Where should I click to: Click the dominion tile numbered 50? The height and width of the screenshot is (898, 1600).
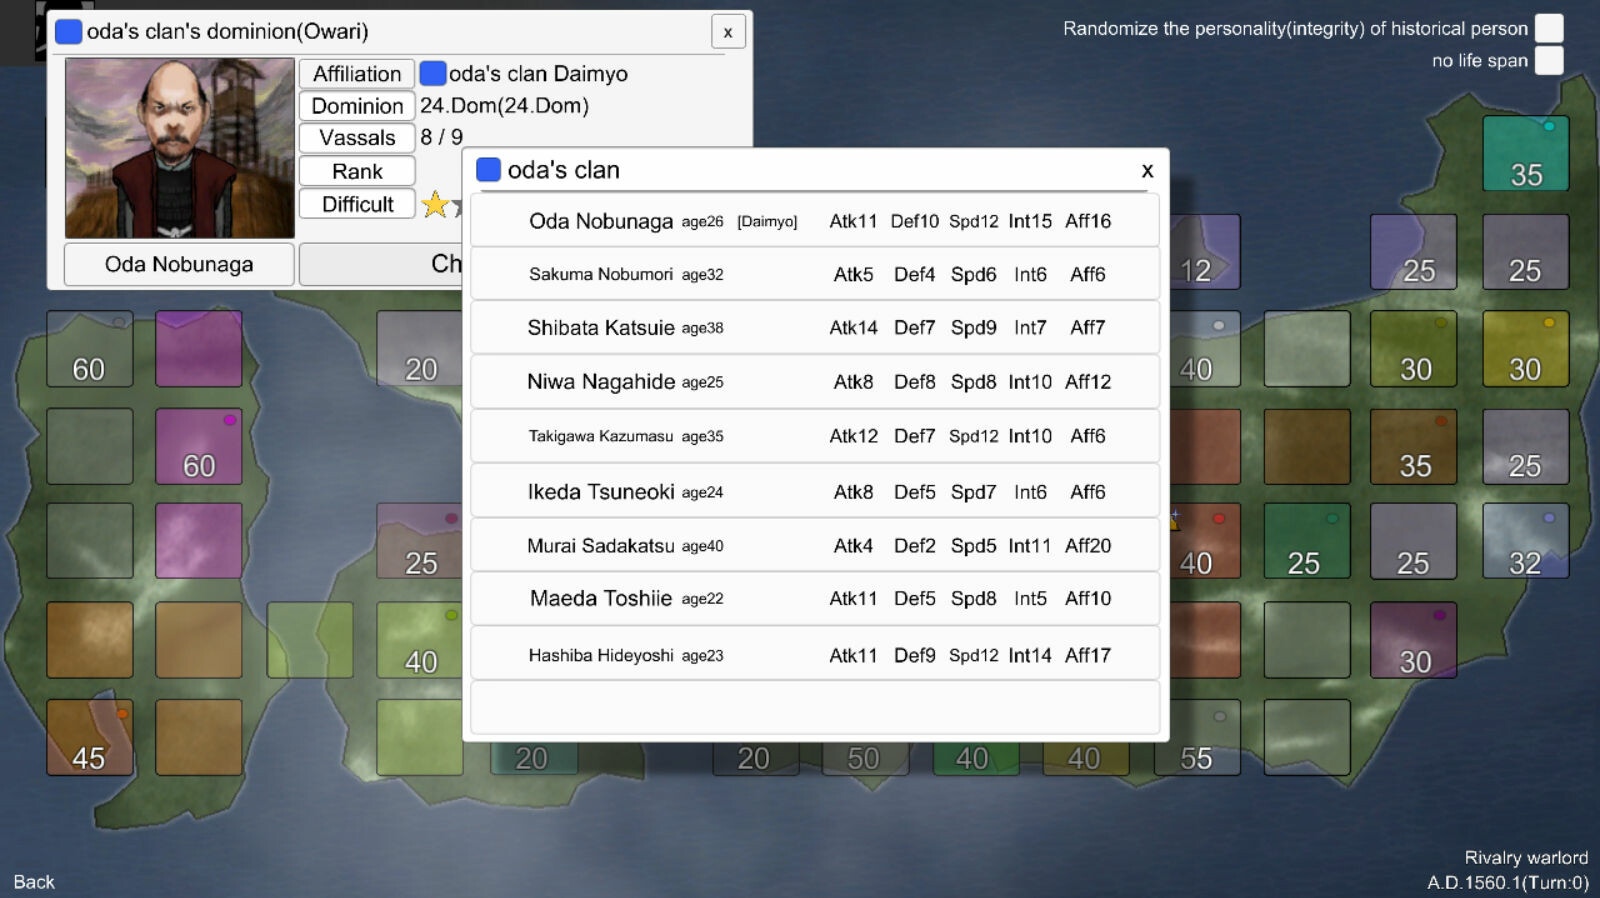[863, 759]
